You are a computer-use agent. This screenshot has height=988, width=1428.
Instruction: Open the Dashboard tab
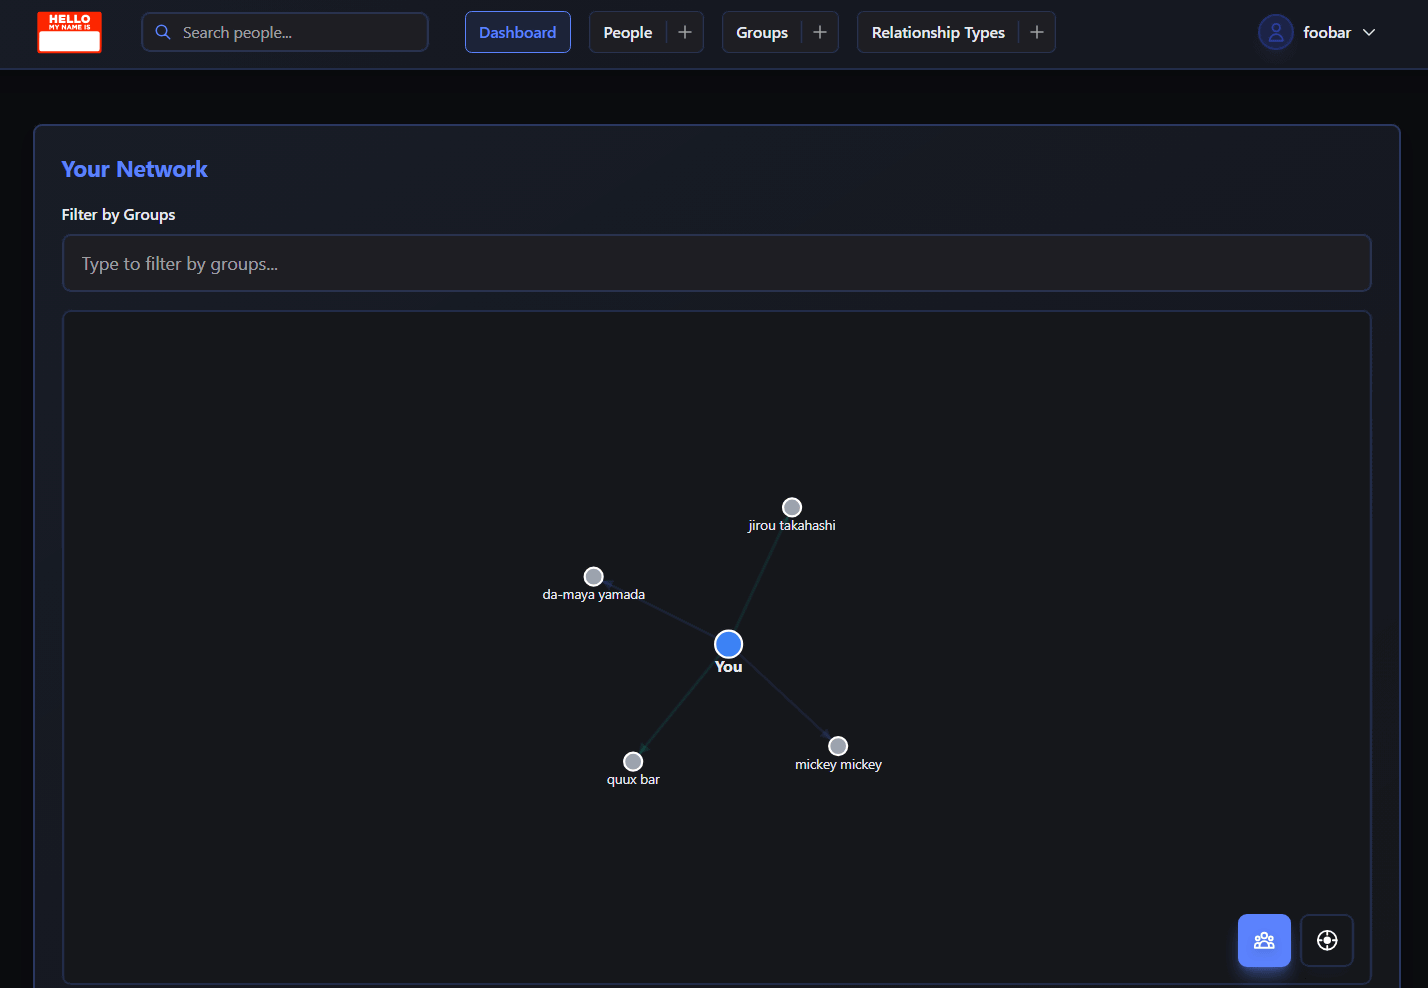[x=517, y=32]
